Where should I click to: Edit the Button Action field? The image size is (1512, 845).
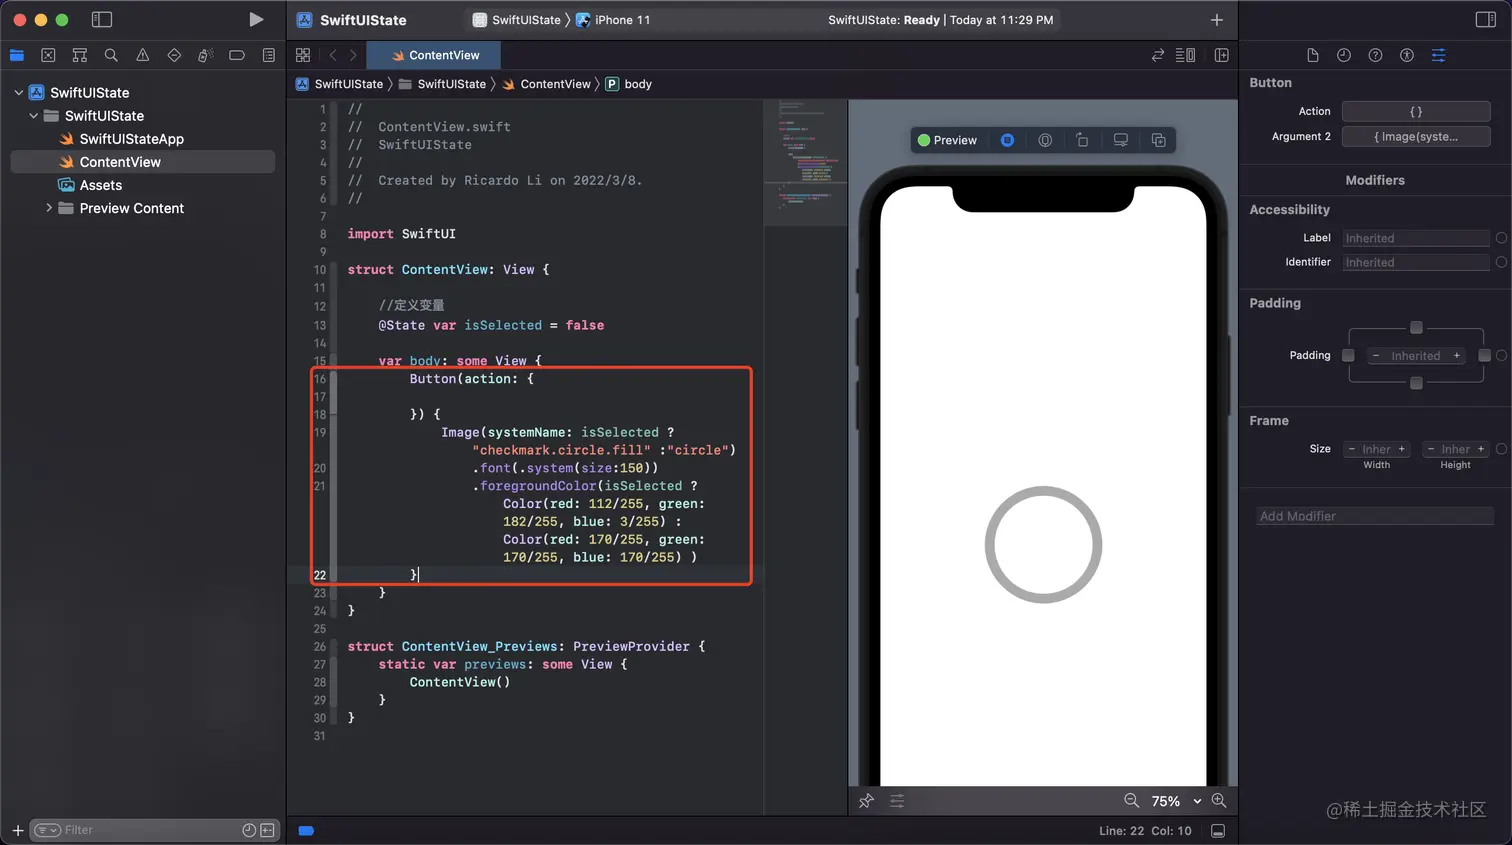tap(1416, 111)
